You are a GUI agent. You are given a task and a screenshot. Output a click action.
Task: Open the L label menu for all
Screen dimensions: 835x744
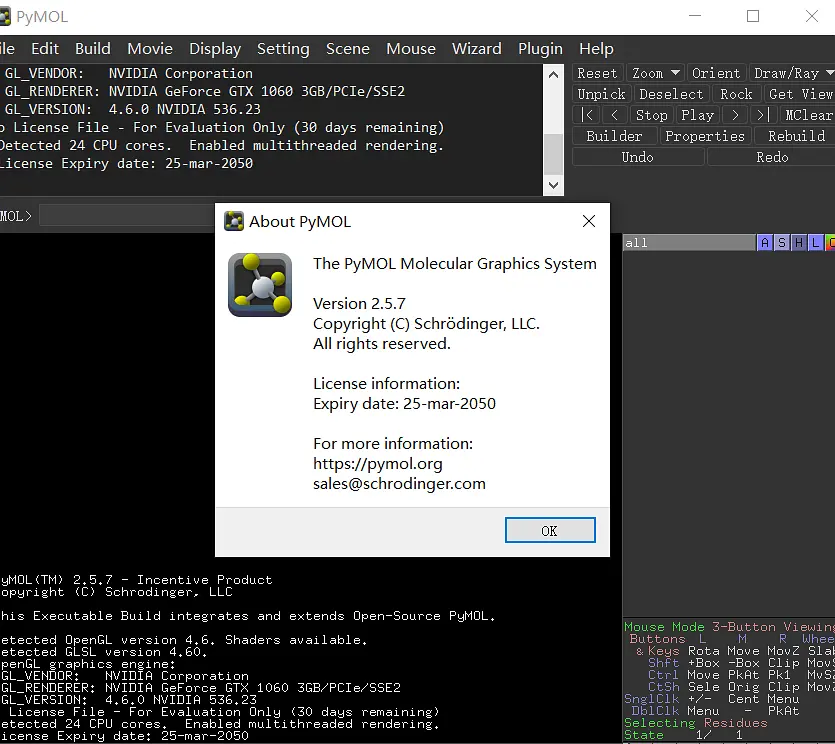pos(815,243)
